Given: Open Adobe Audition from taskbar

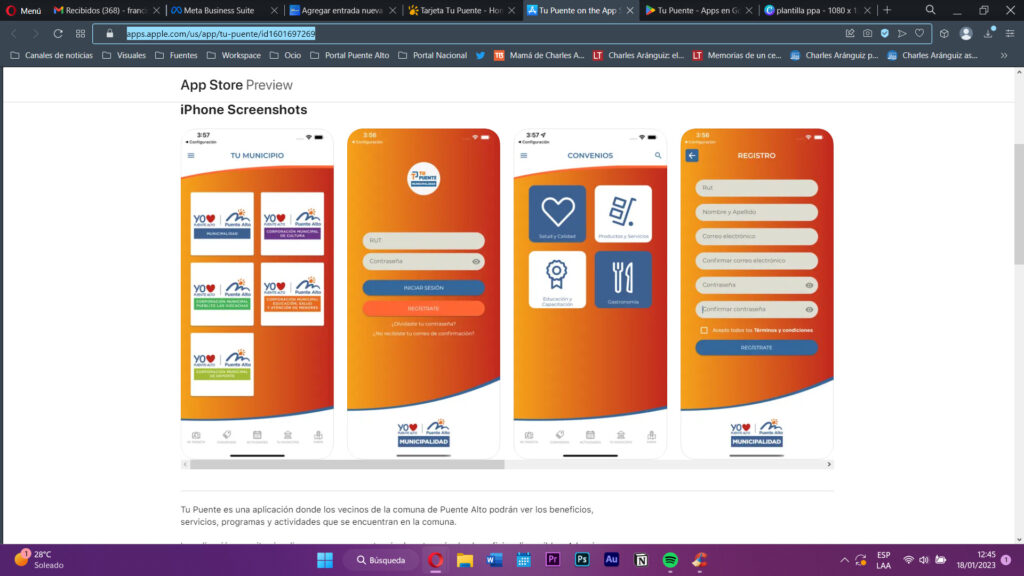Looking at the screenshot, I should [x=611, y=560].
